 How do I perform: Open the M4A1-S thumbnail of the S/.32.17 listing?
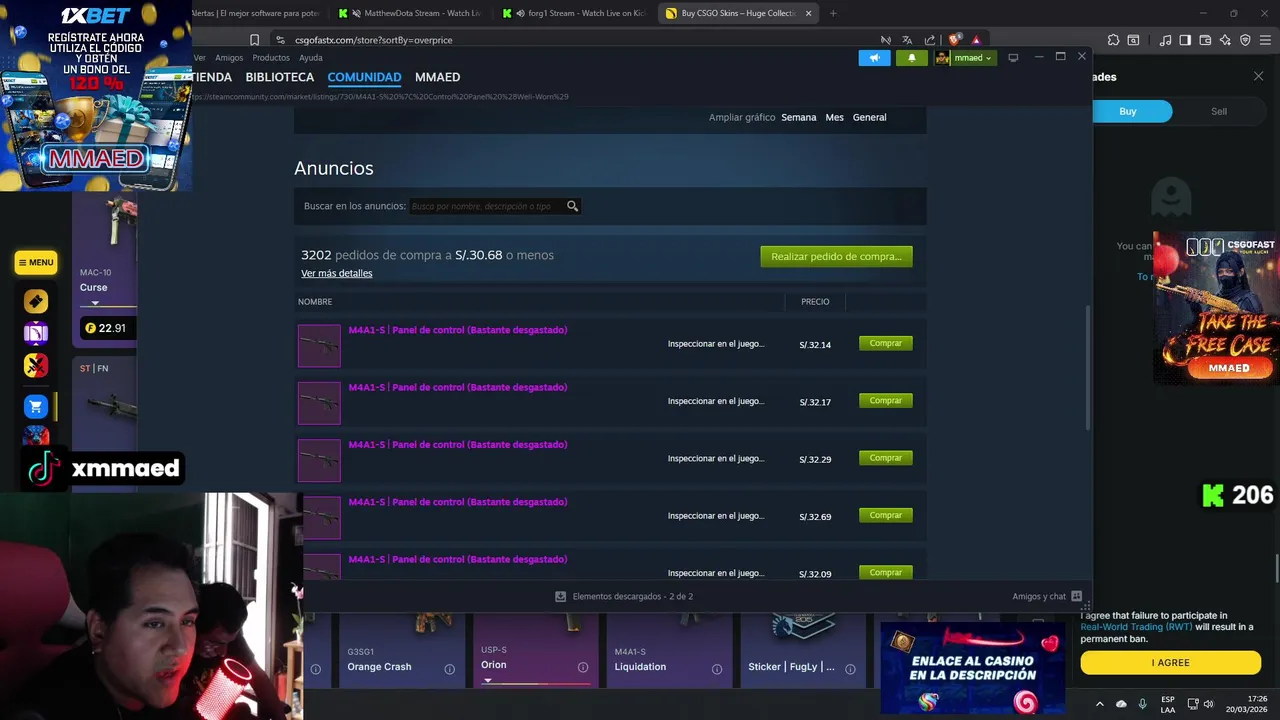coord(319,403)
